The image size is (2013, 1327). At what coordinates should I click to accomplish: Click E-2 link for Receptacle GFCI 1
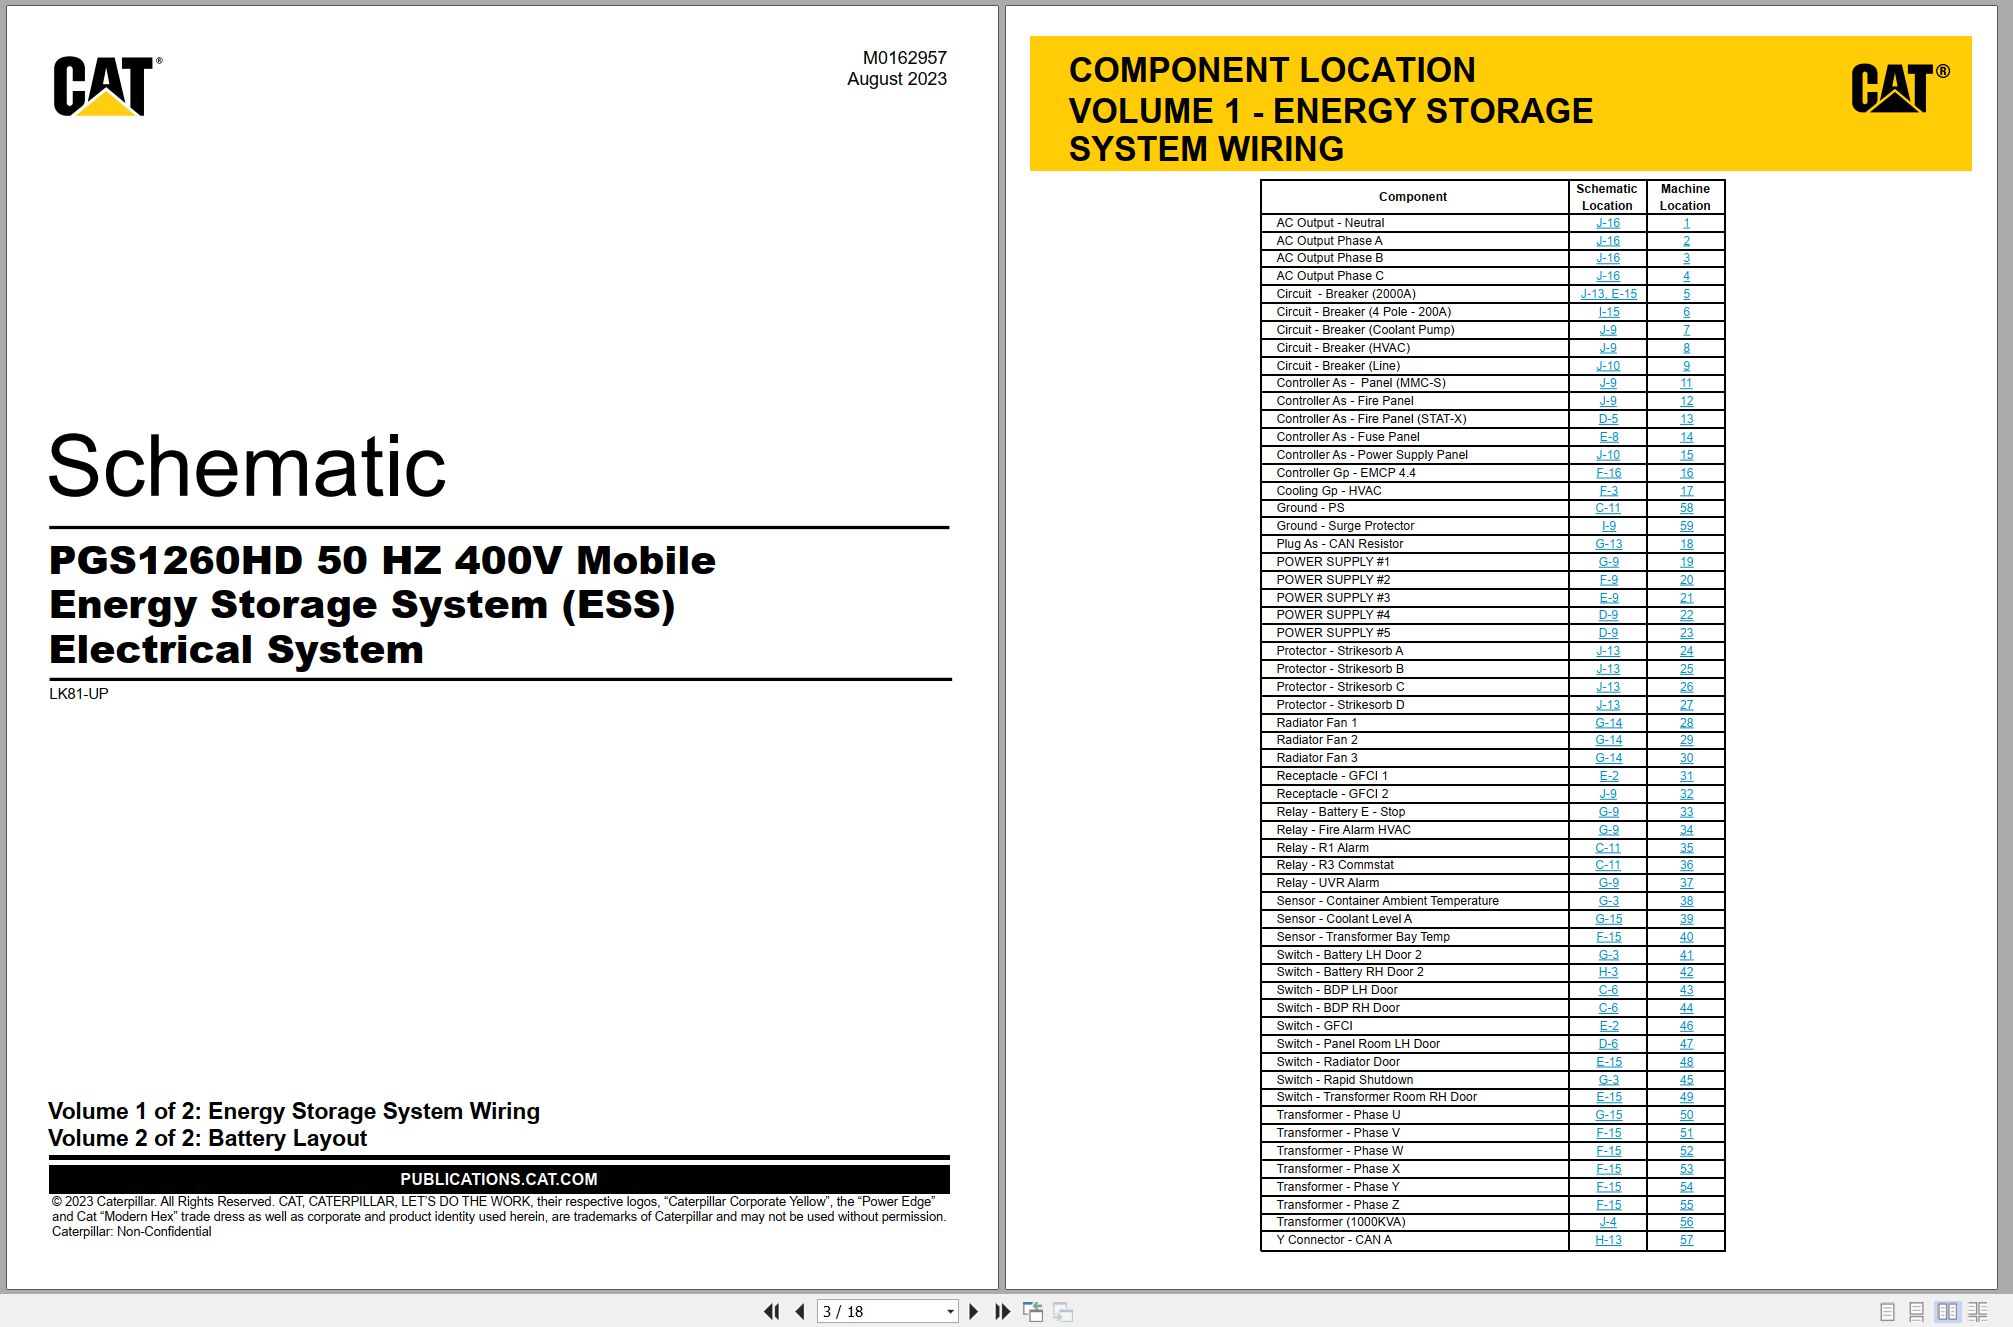(1608, 776)
